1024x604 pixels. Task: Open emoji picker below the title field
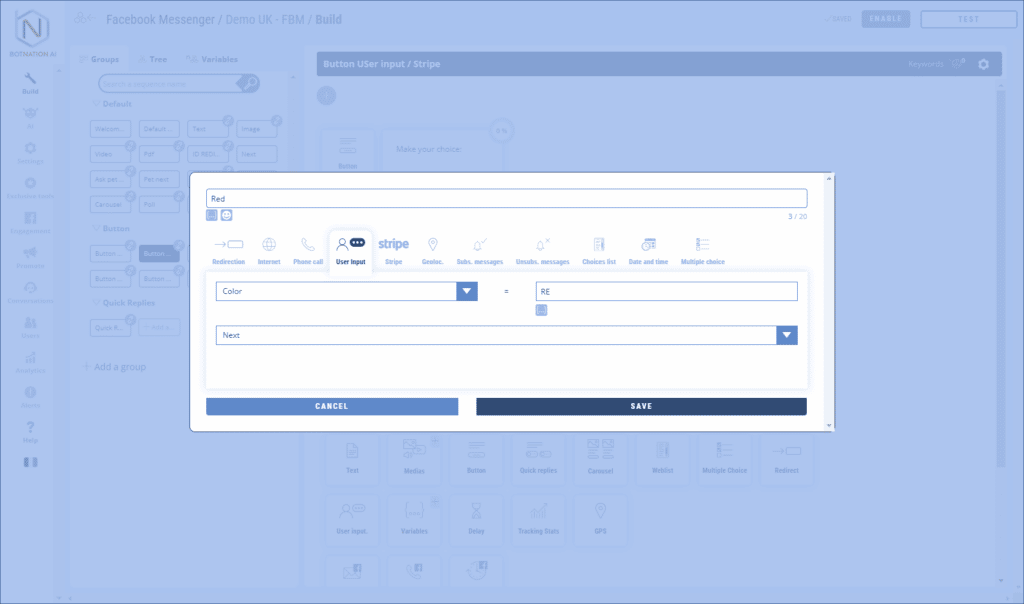click(x=227, y=215)
